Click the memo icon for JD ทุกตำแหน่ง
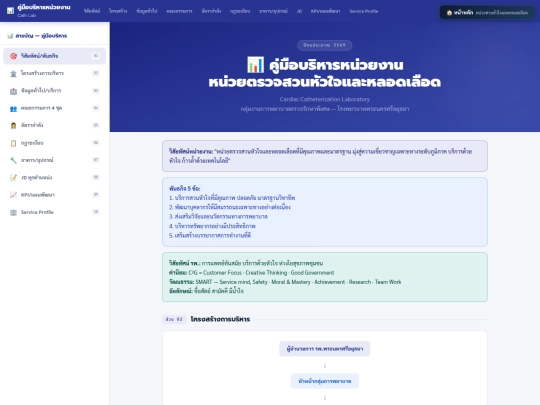The image size is (540, 405). coord(13,178)
